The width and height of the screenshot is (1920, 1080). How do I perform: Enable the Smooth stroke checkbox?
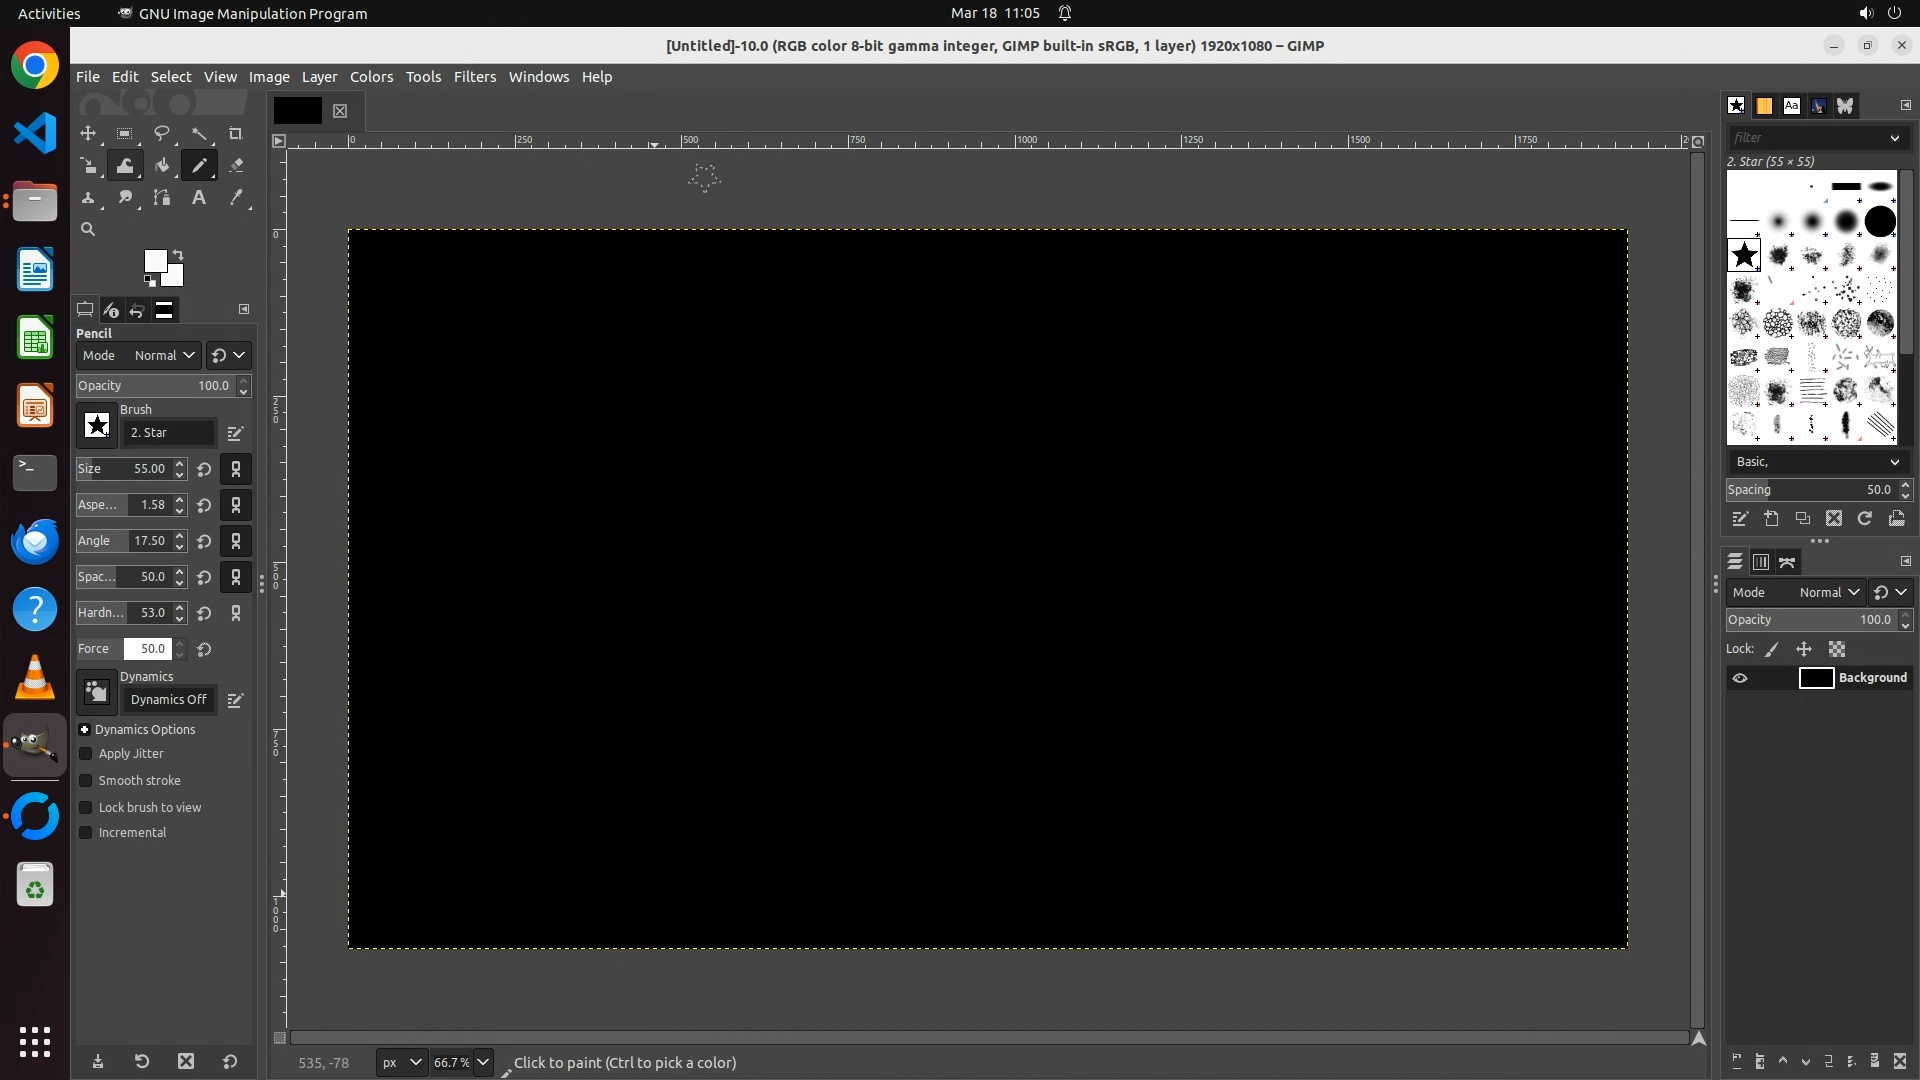coord(86,781)
